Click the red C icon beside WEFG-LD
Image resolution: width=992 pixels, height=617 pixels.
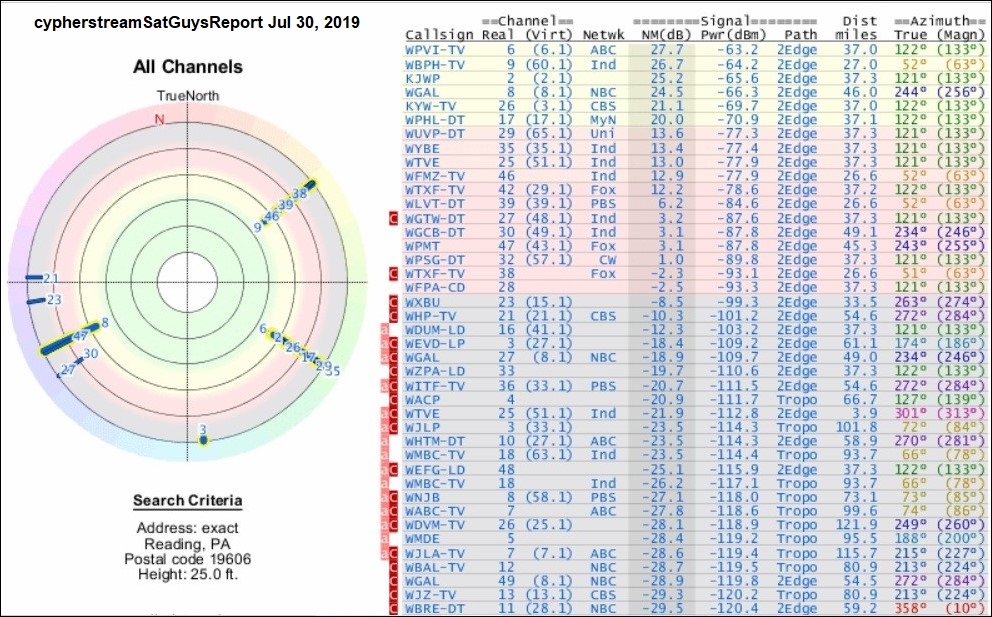pos(393,470)
